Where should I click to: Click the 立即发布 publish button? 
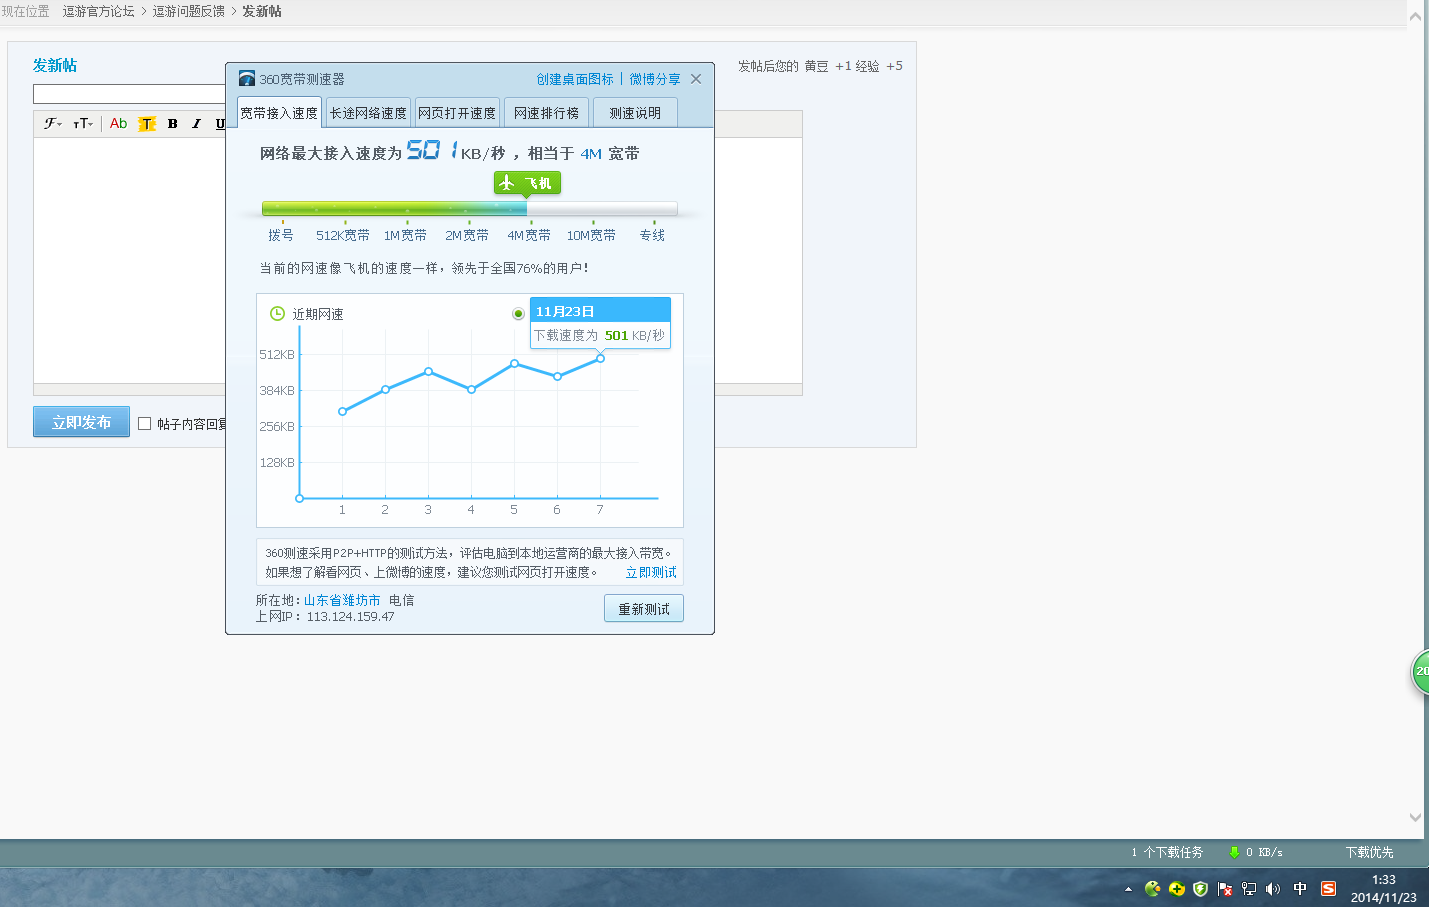tap(81, 422)
